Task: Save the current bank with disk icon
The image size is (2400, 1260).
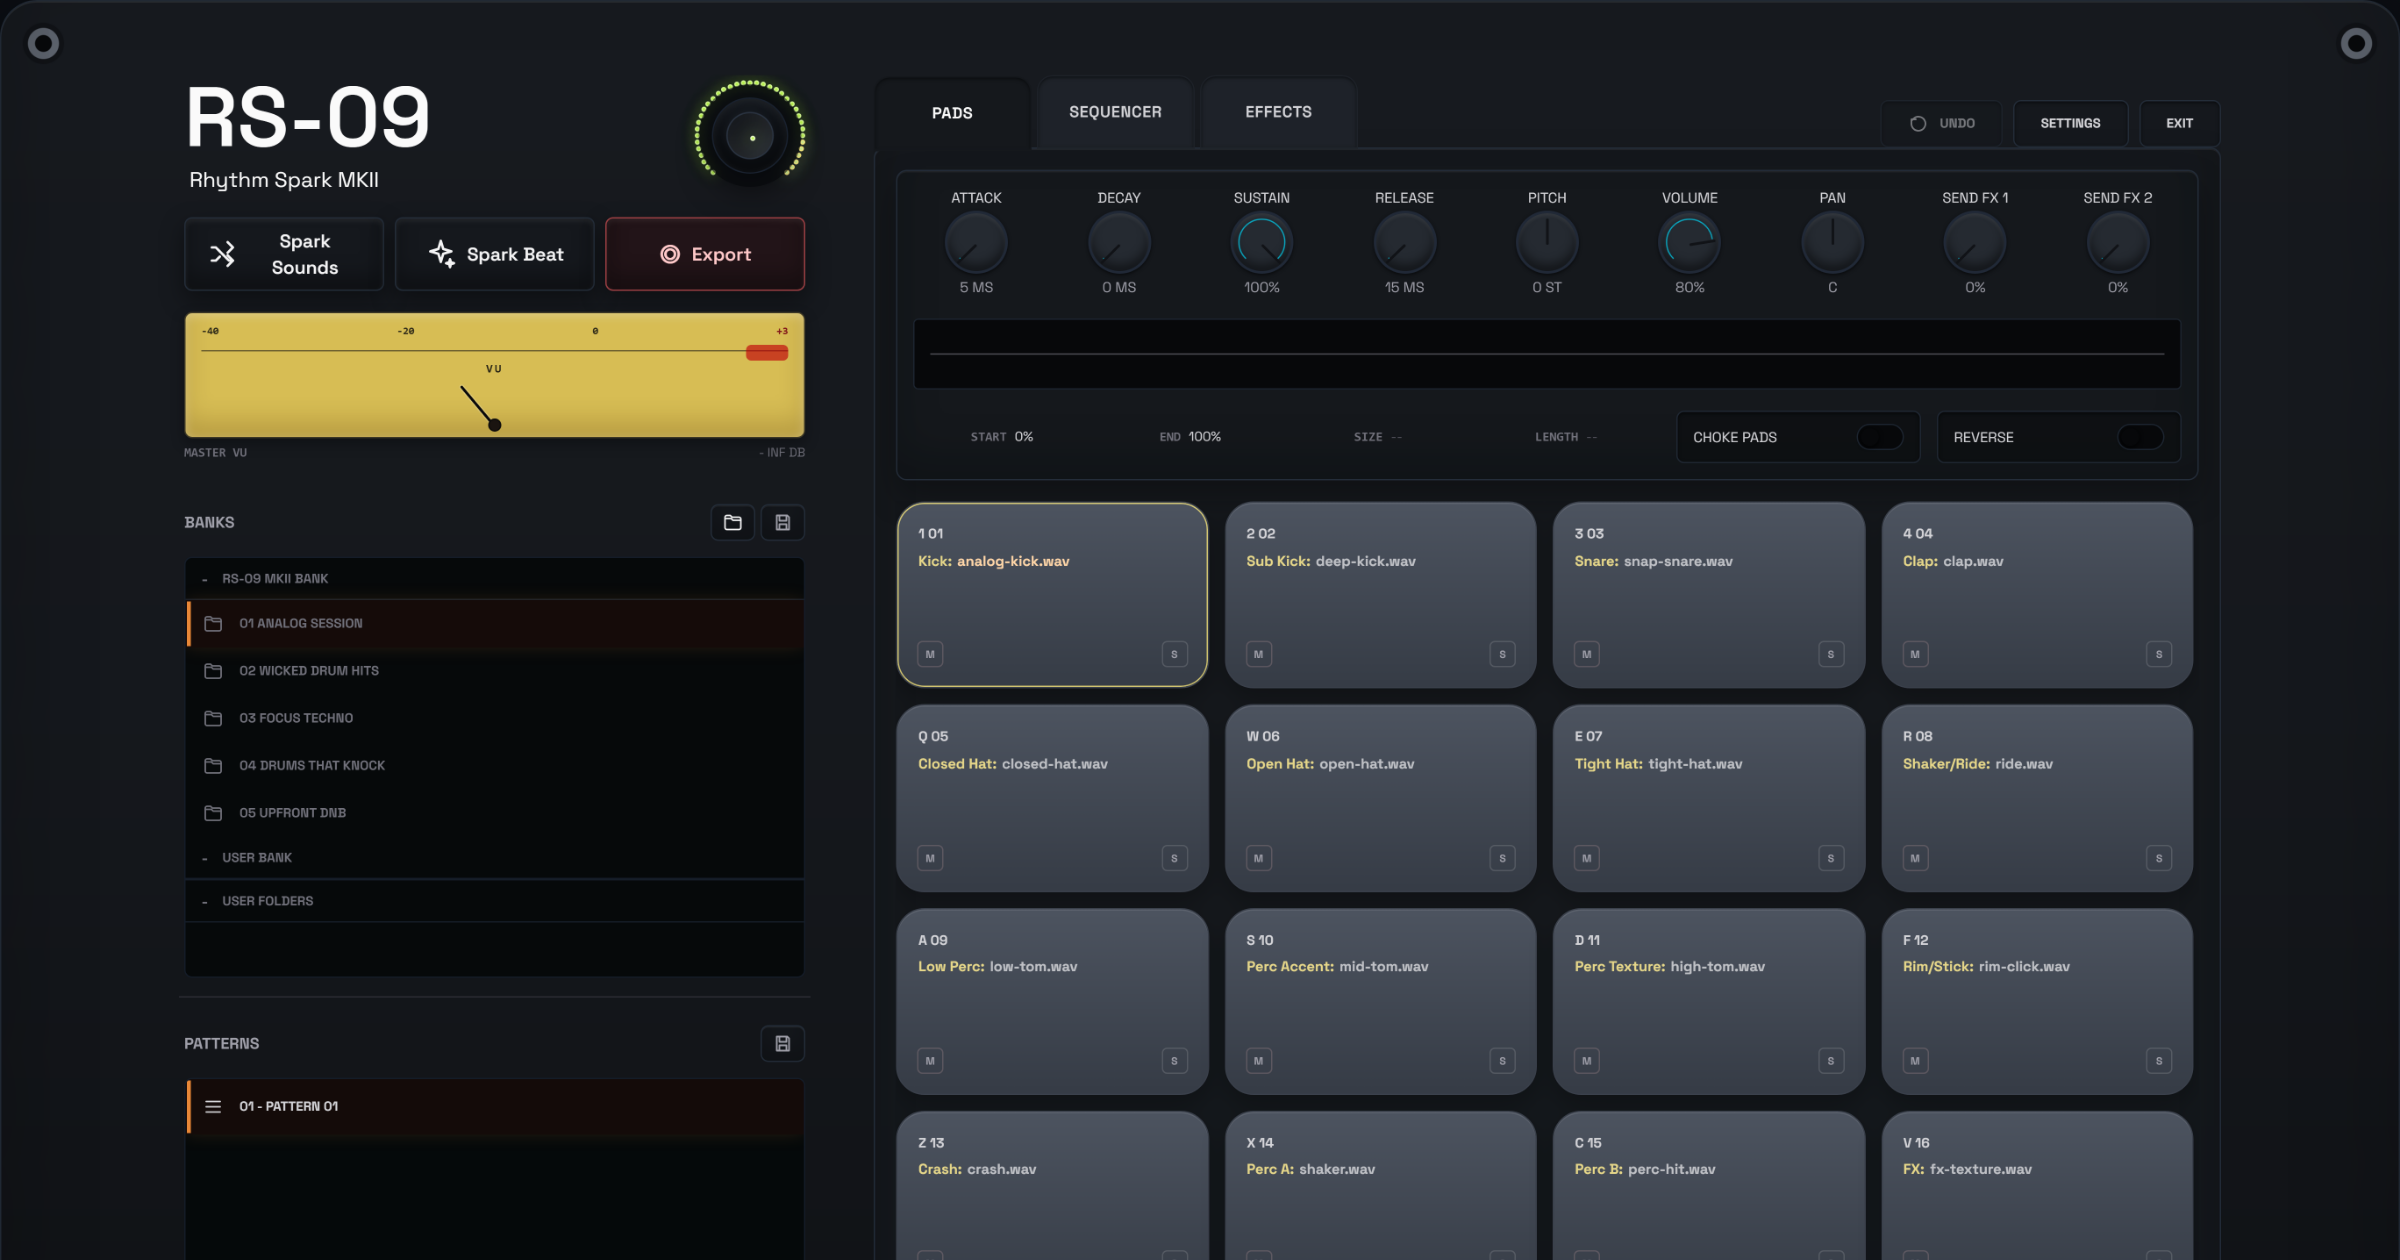Action: coord(783,522)
